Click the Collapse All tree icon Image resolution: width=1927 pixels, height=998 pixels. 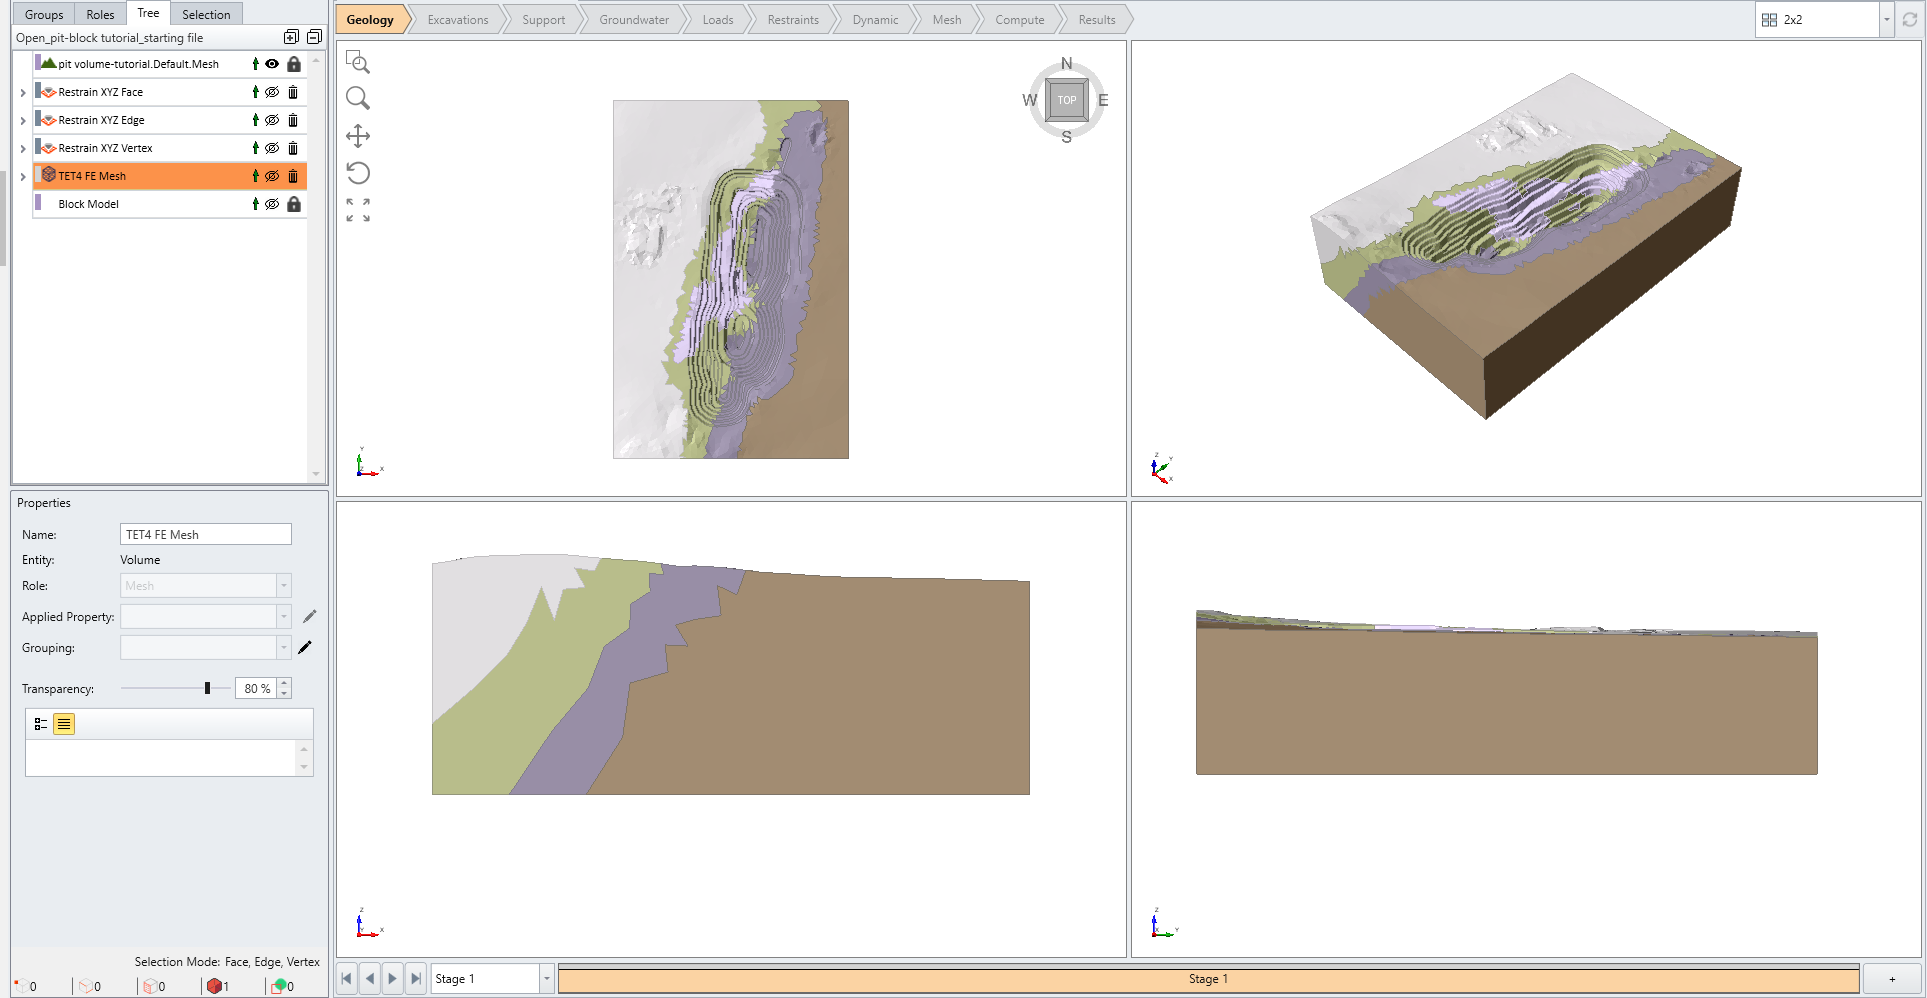(314, 37)
